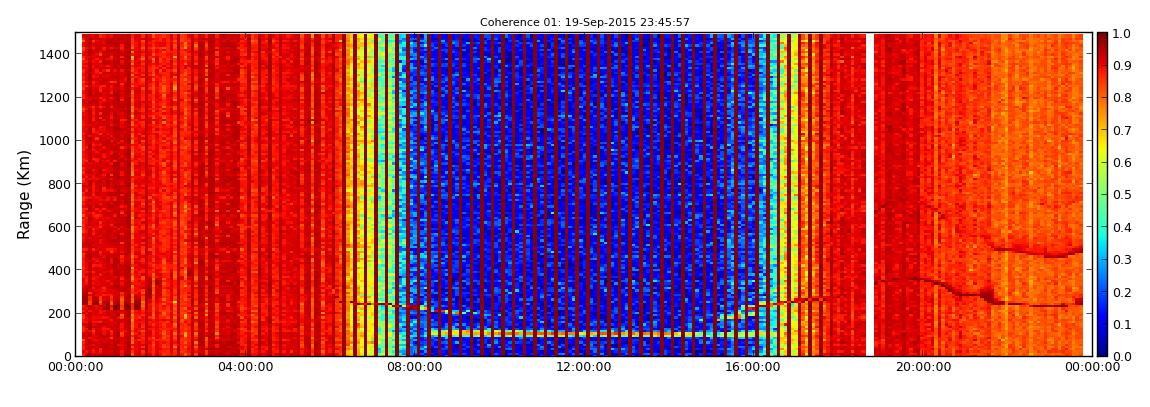Click the 20:00:00 time tick label
The image size is (1150, 407).
point(923,367)
